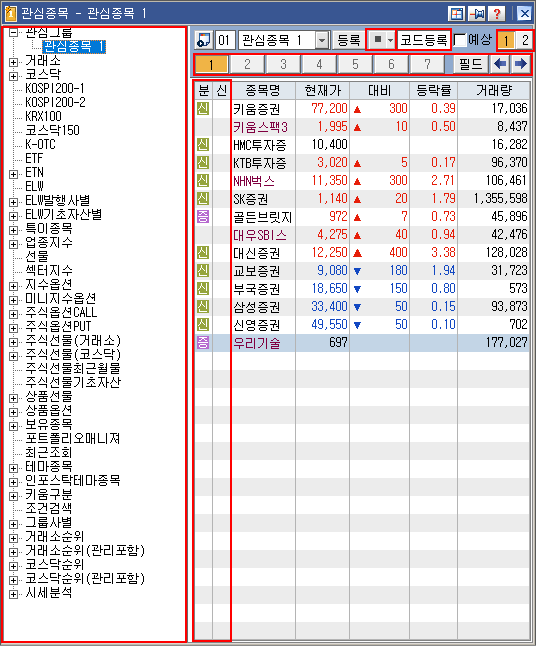Click the 신 badge on the 신영증권 row
This screenshot has height=646, width=536.
203,325
